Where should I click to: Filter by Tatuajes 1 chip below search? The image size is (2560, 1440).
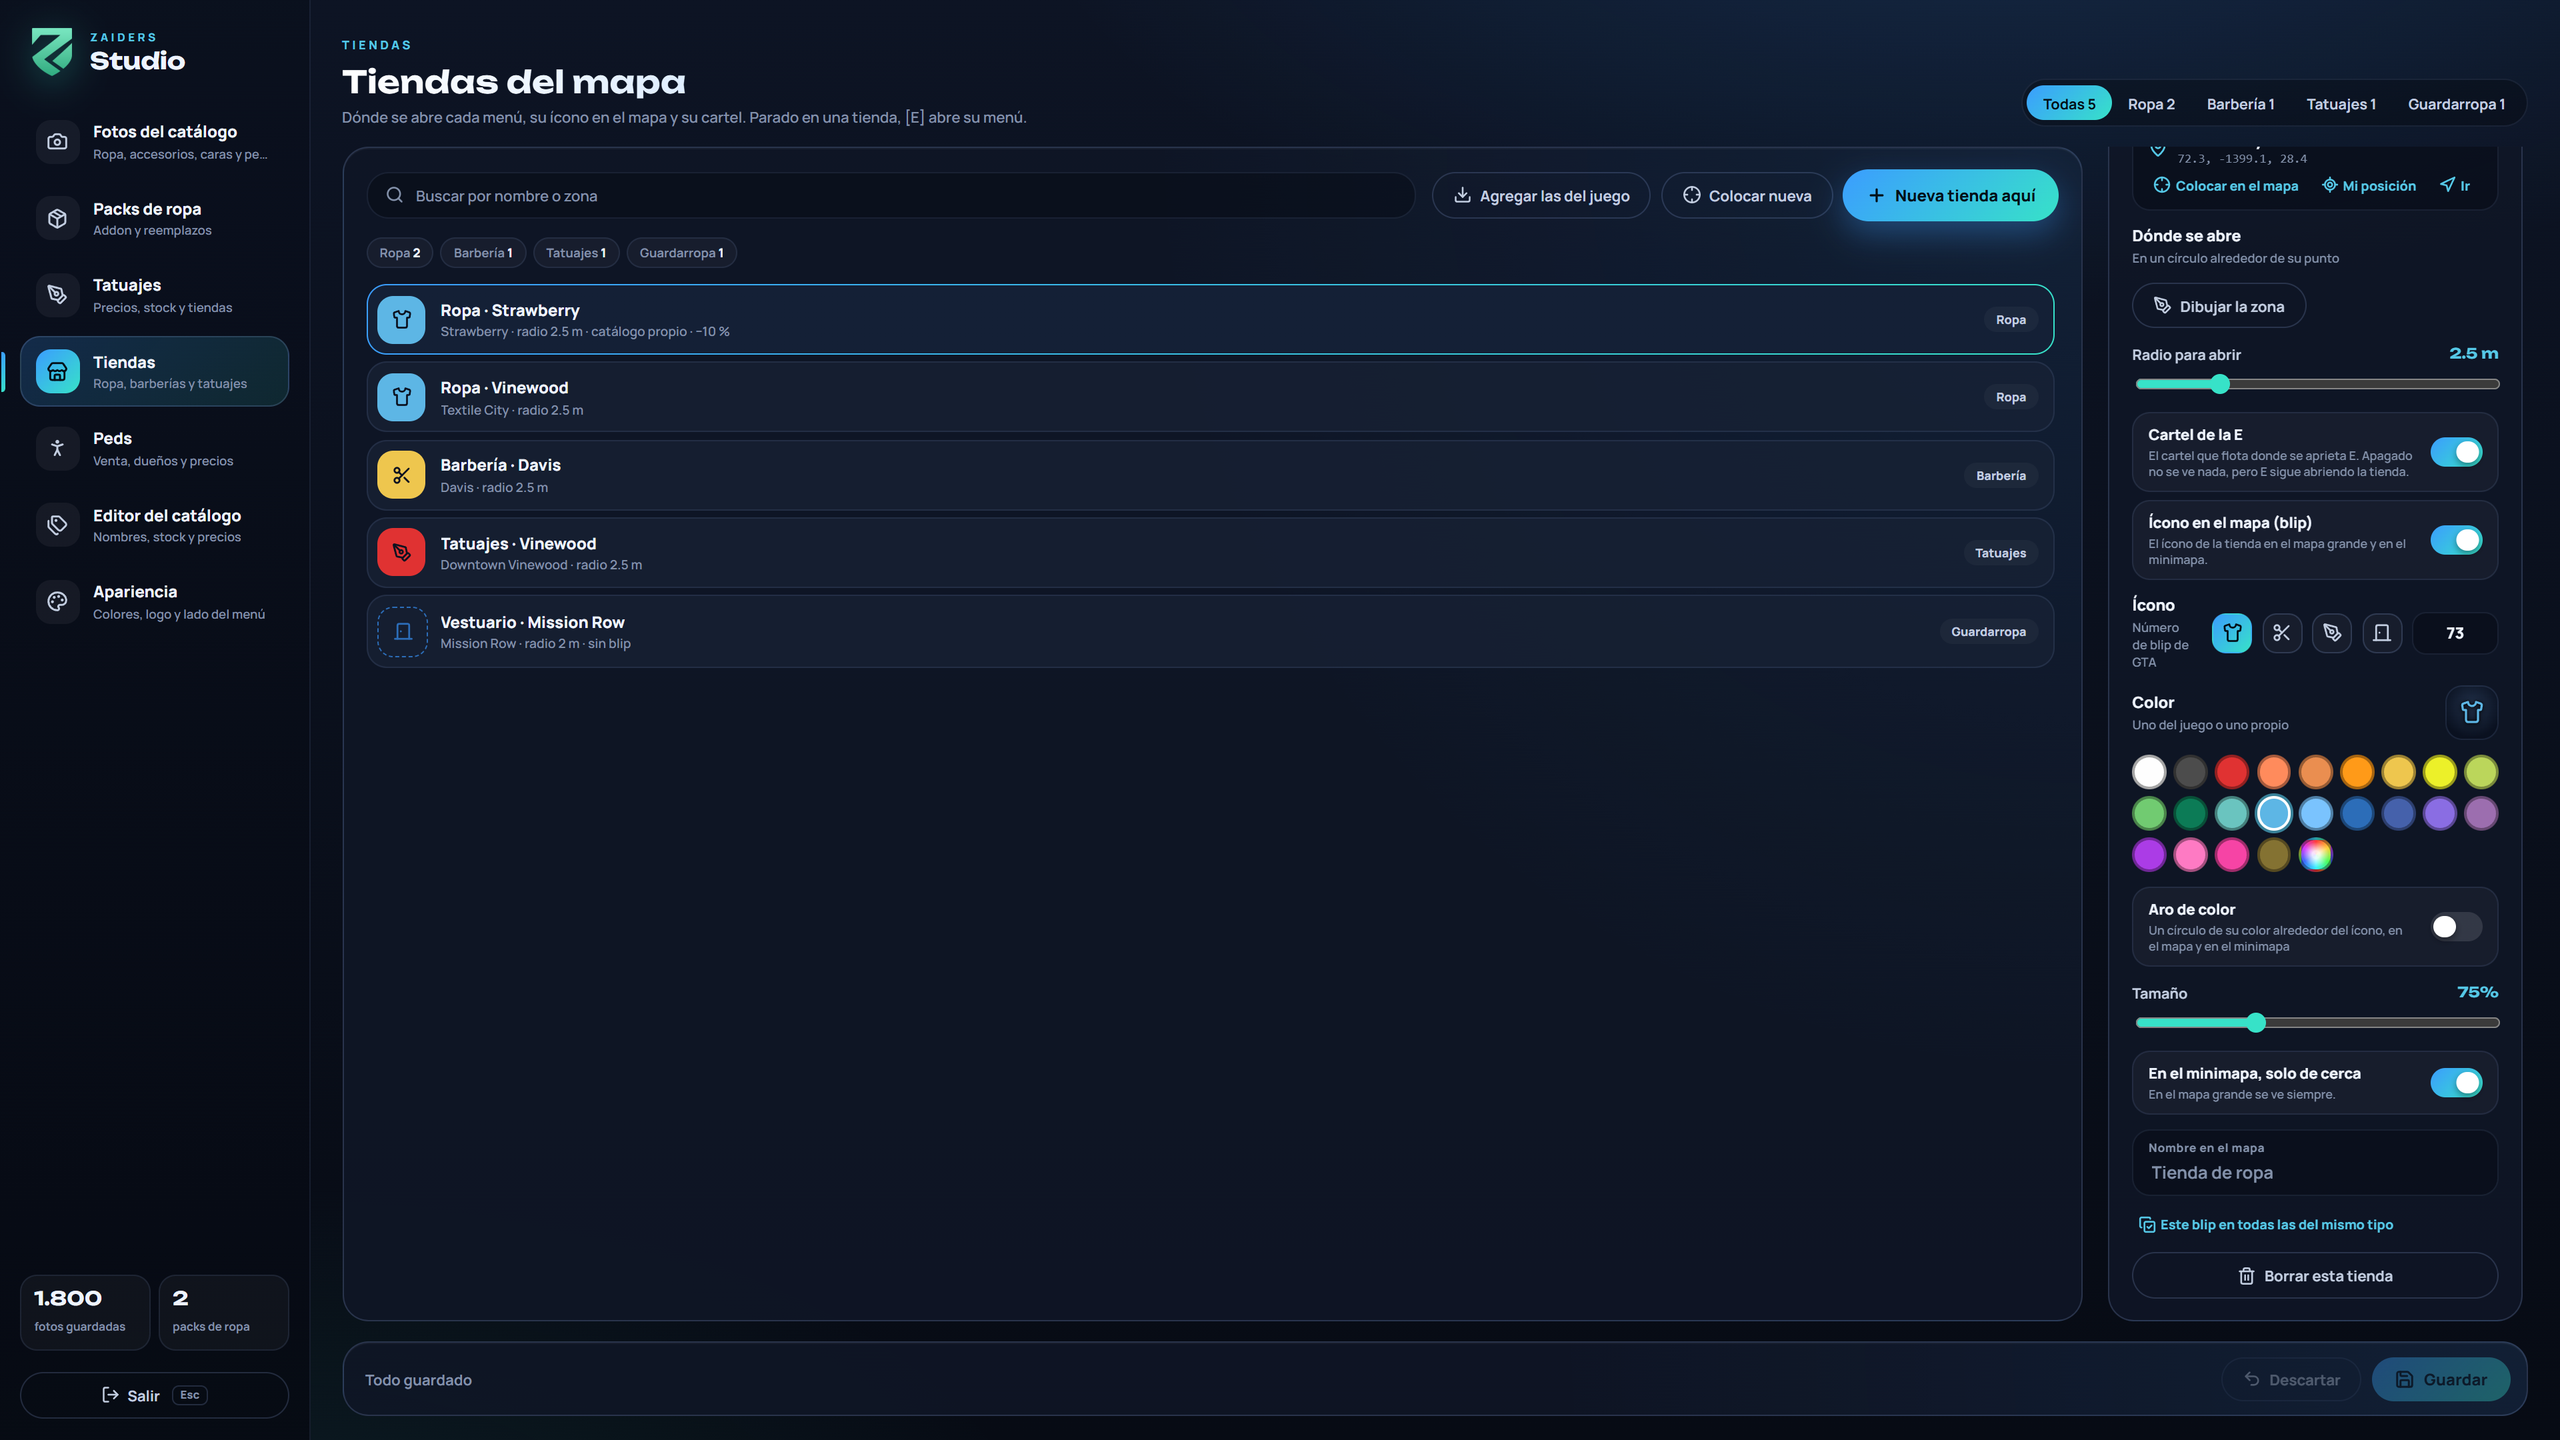tap(576, 253)
